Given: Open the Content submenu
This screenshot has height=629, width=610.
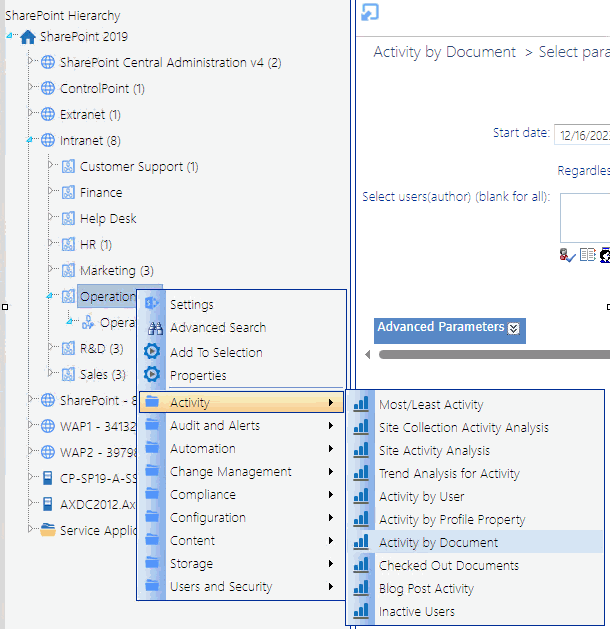Looking at the screenshot, I should [241, 540].
